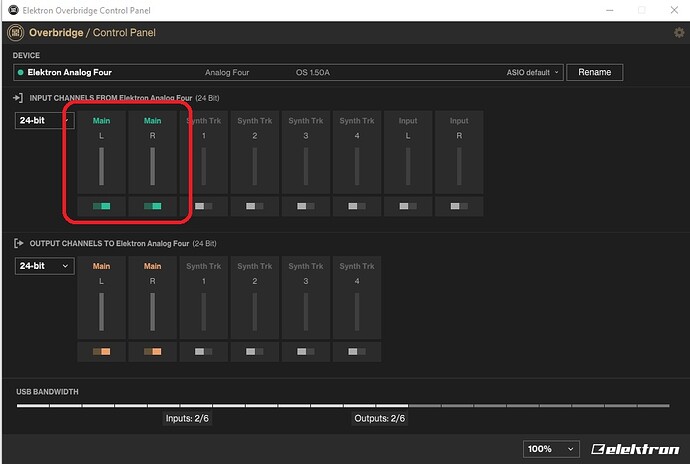690x464 pixels.
Task: Close the Overbridge Control Panel window
Action: (x=674, y=10)
